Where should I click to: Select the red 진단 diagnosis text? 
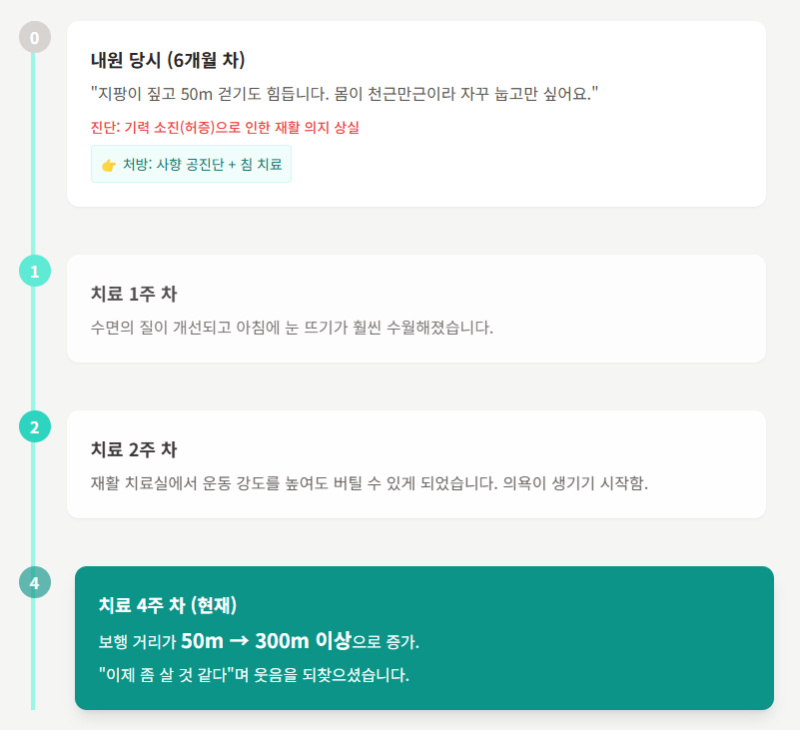[225, 127]
